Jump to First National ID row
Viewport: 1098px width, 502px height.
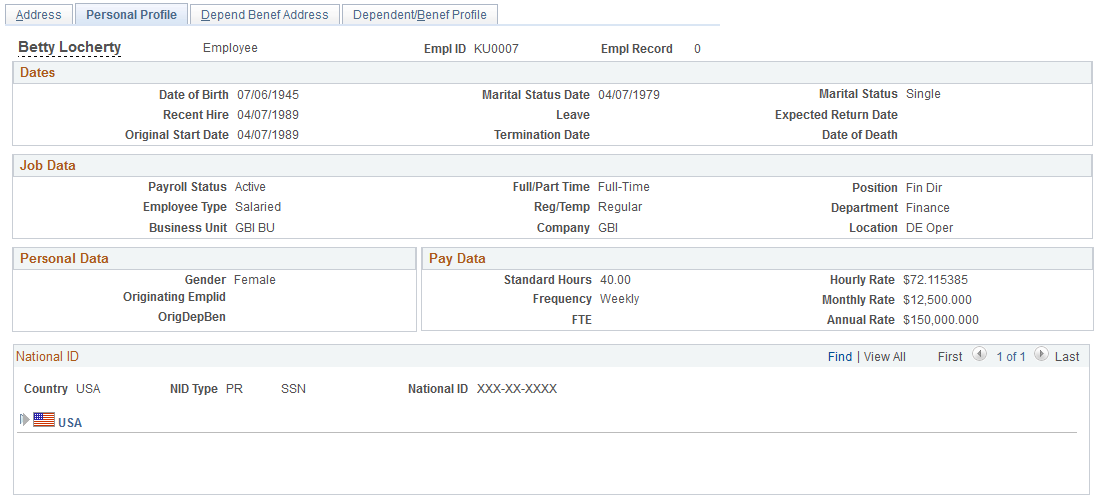[950, 356]
